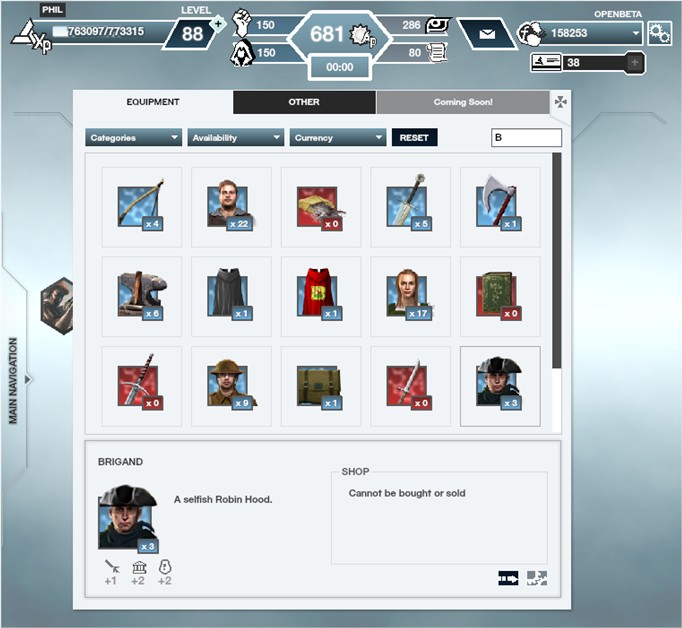Viewport: 682px width, 628px height.
Task: Select the battle axe item x1
Action: [500, 207]
